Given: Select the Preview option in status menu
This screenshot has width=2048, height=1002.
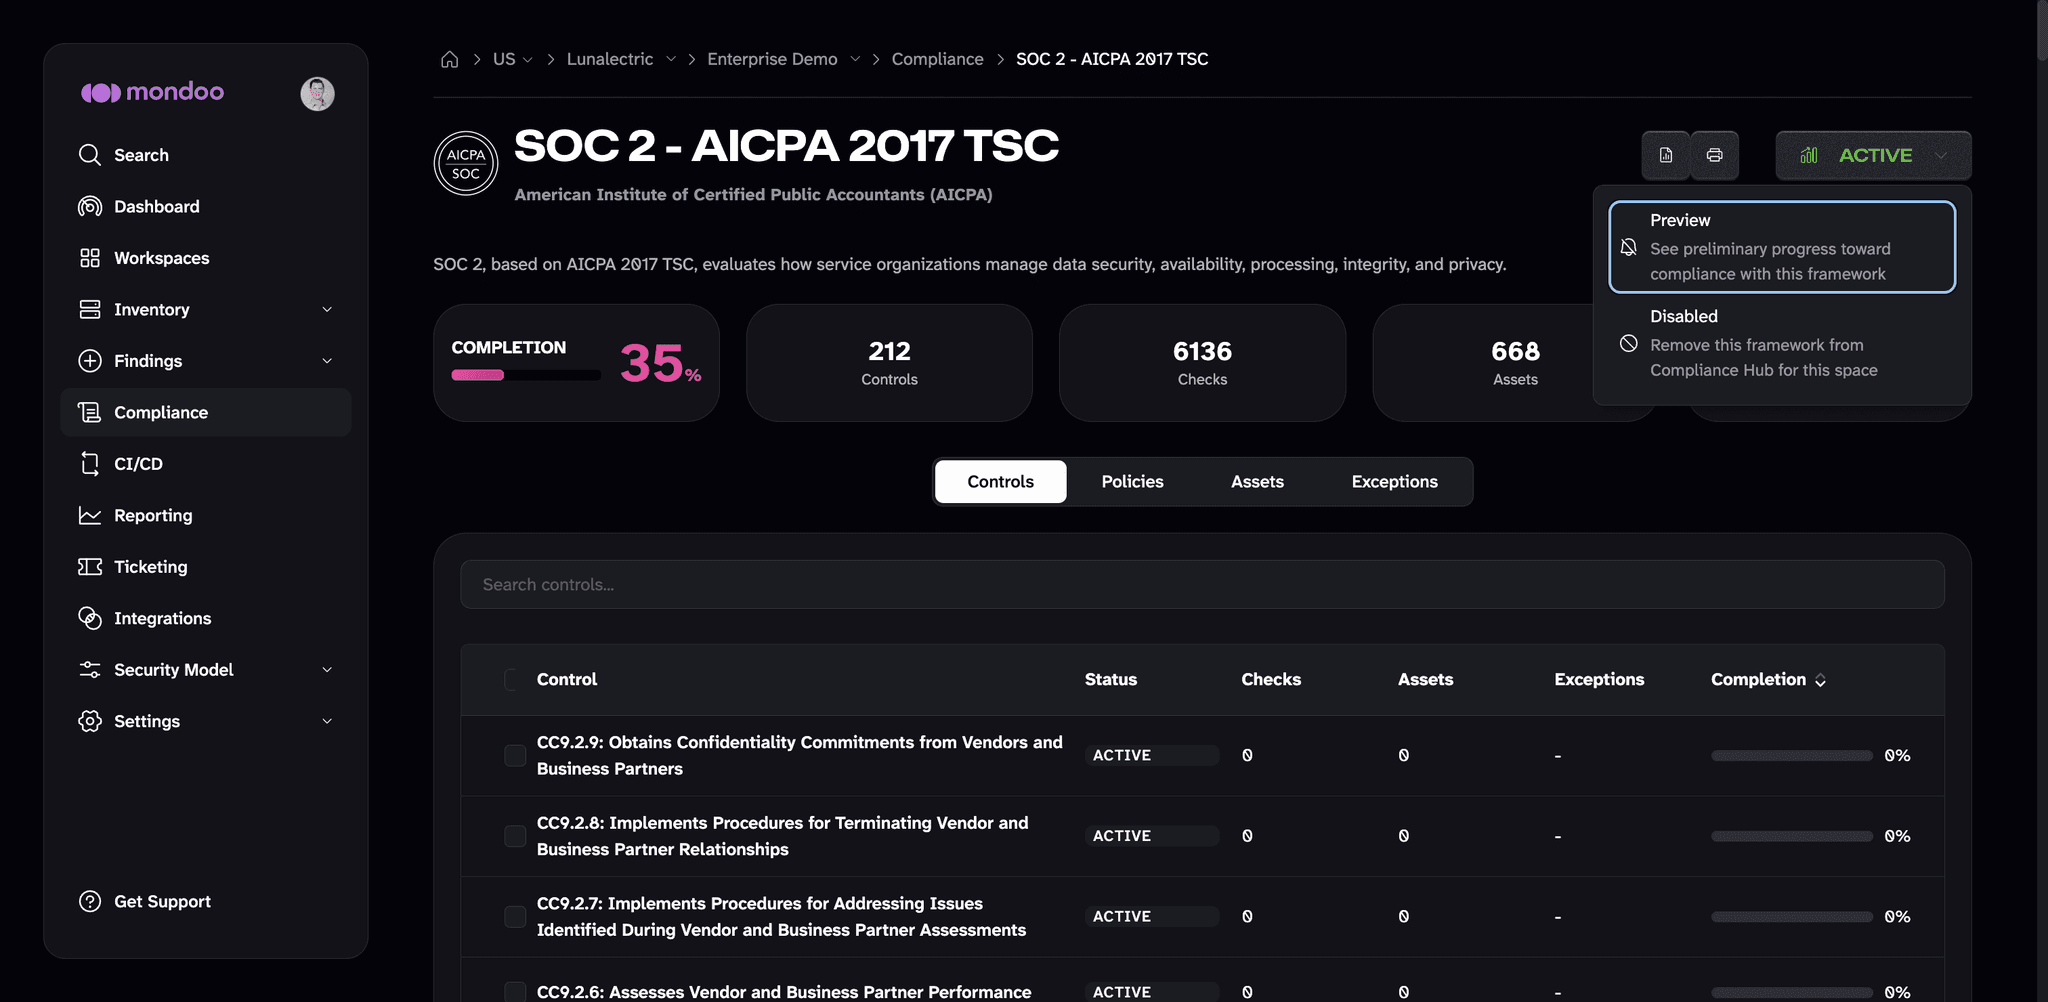Looking at the screenshot, I should [x=1782, y=247].
